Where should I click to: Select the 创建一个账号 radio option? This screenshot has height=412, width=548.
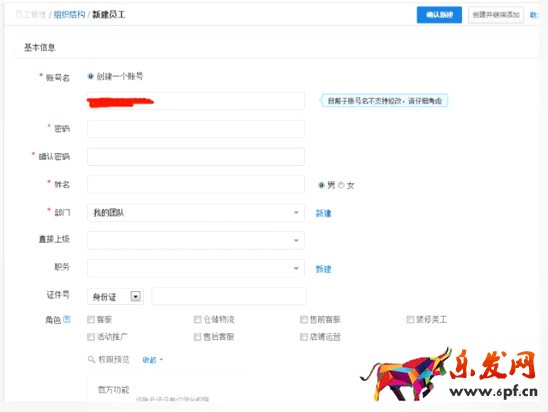pyautogui.click(x=91, y=76)
